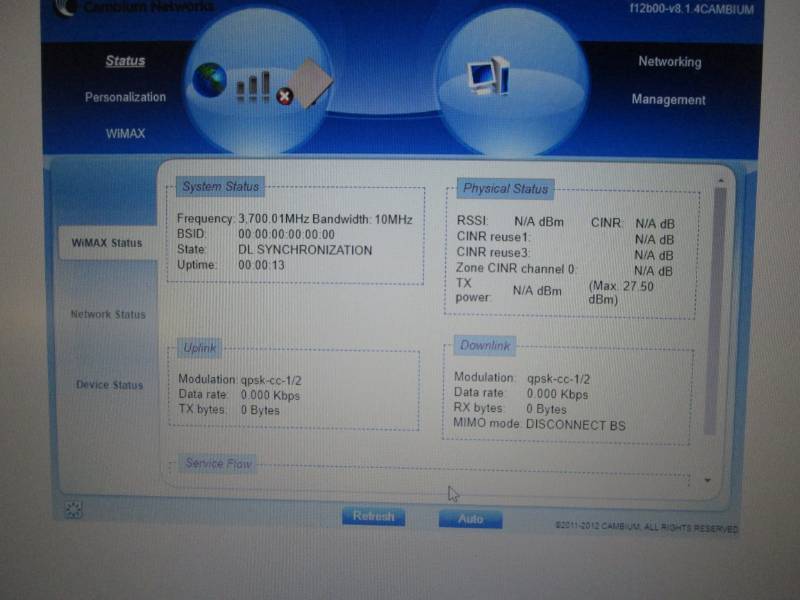Click the CINR reuse3 N/A dB value

coord(654,255)
